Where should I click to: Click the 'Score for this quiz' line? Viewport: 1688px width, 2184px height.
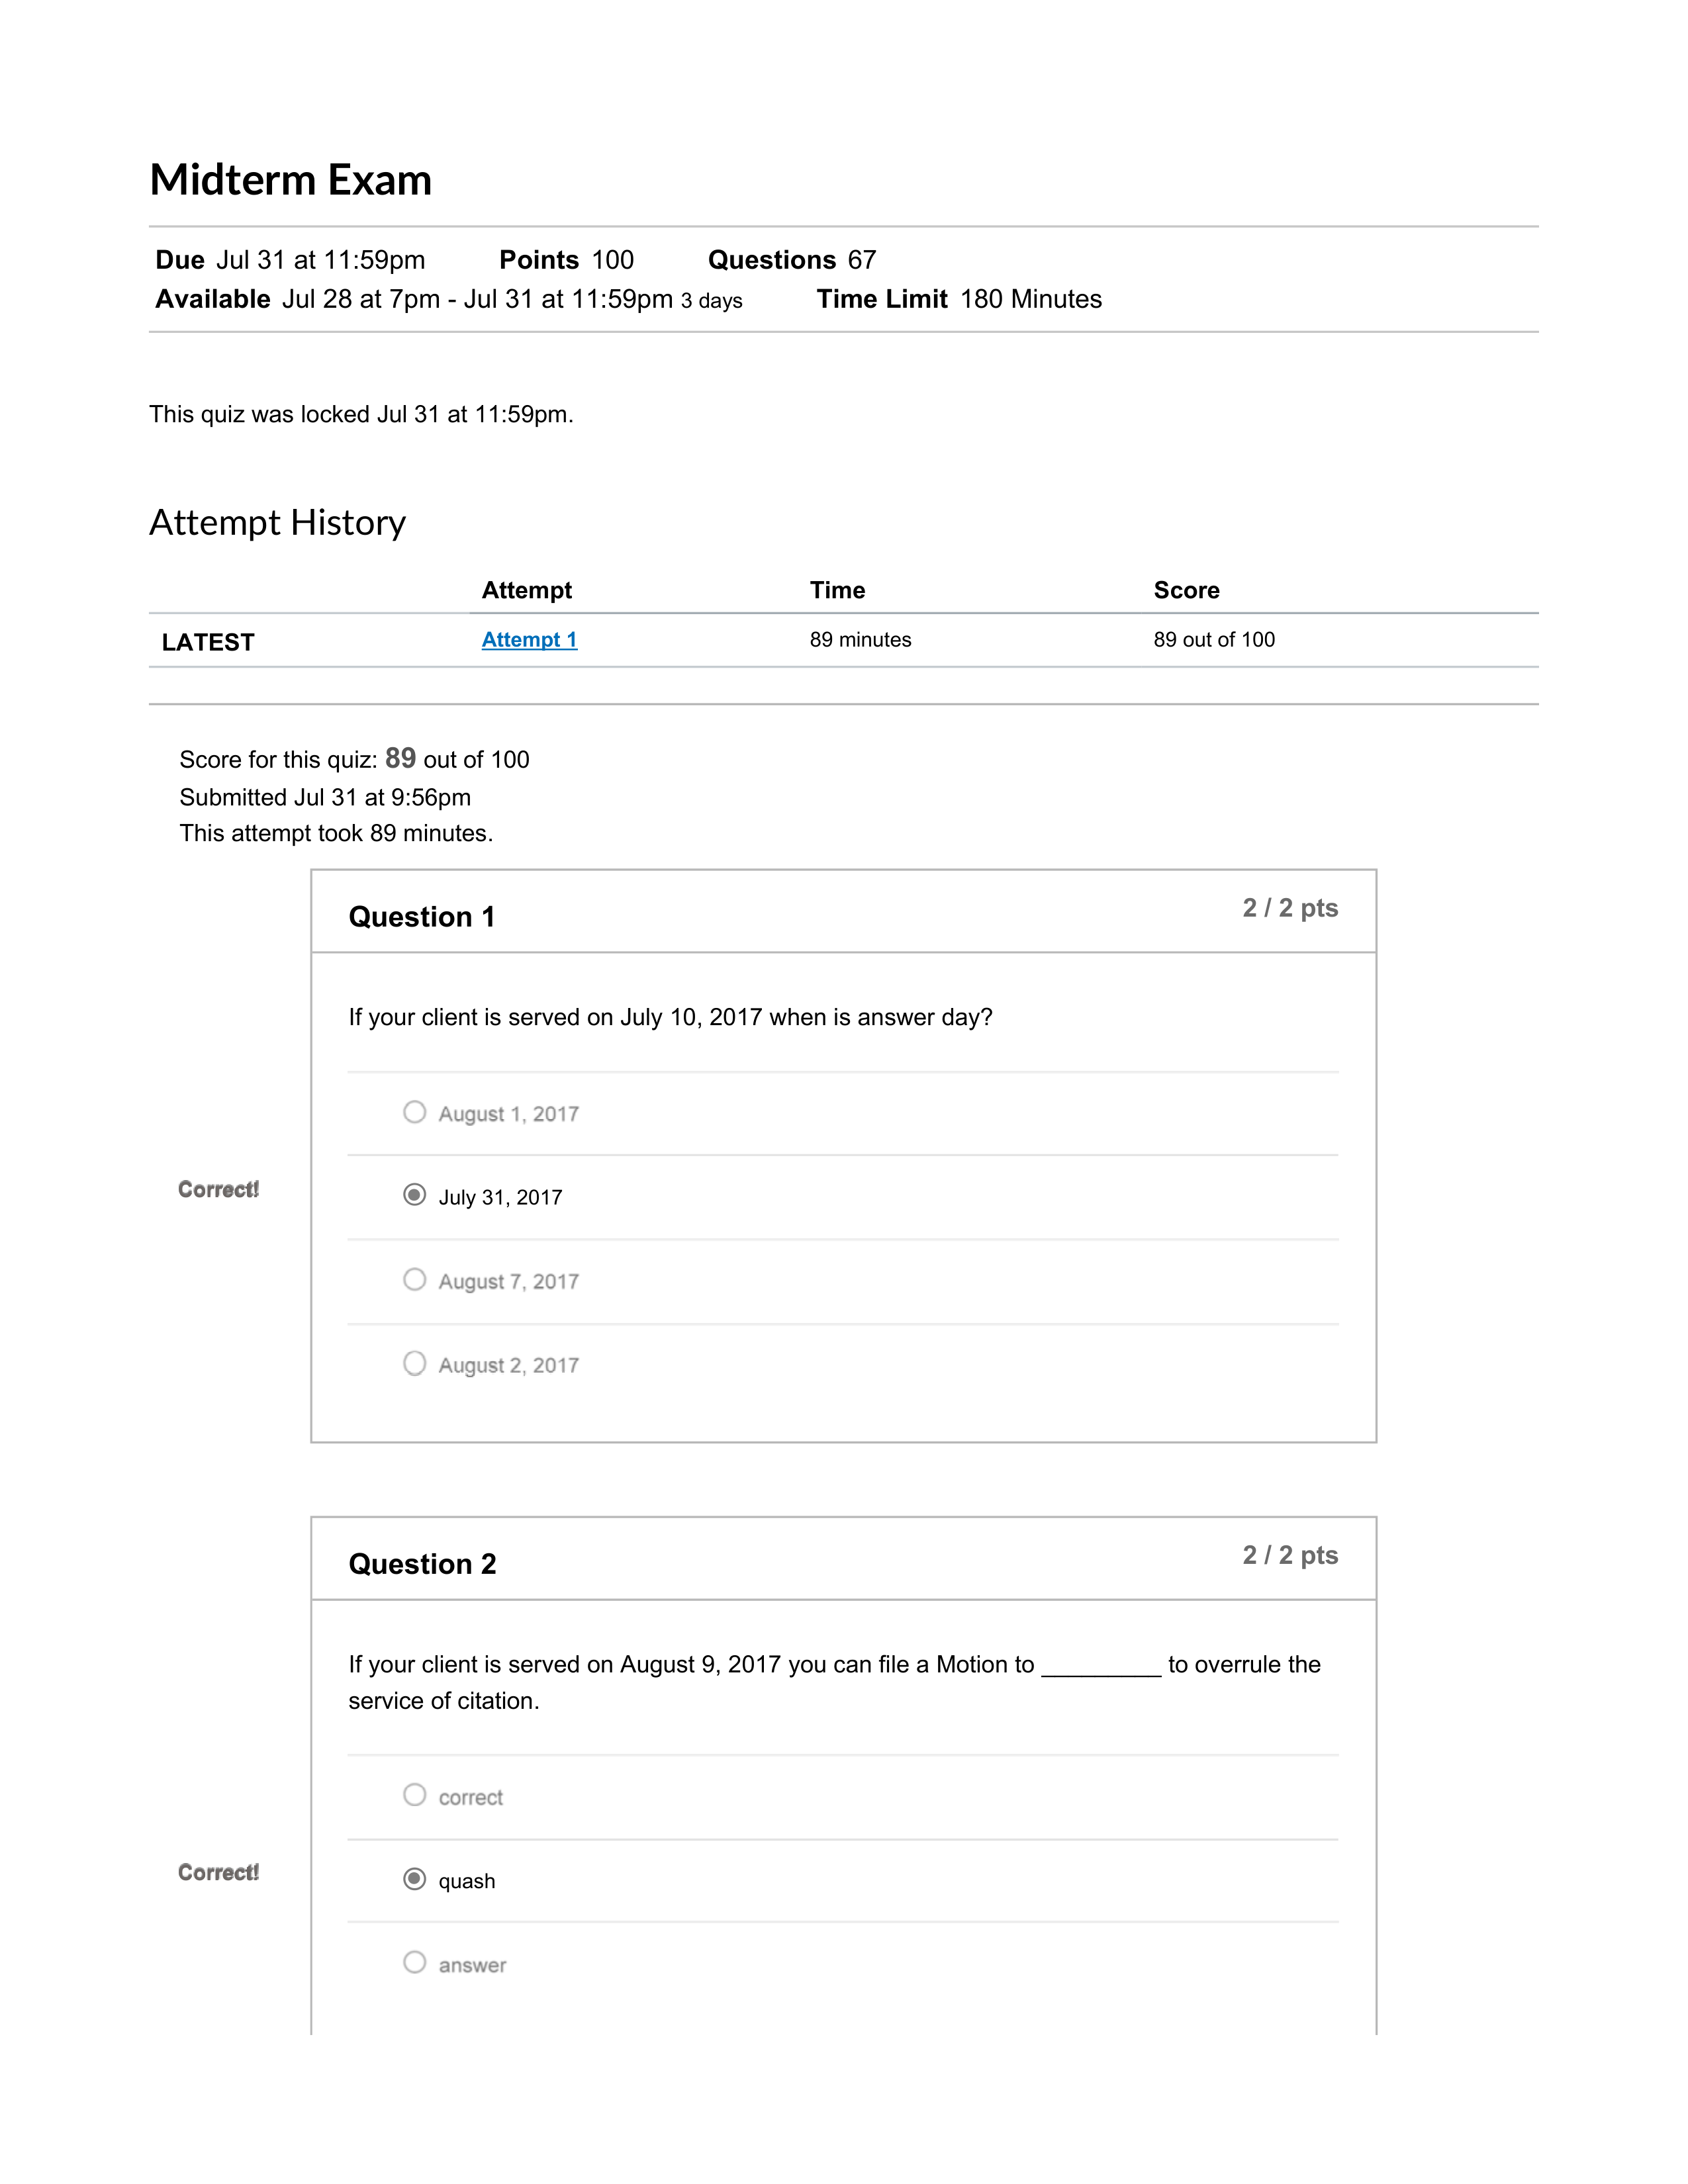[354, 759]
